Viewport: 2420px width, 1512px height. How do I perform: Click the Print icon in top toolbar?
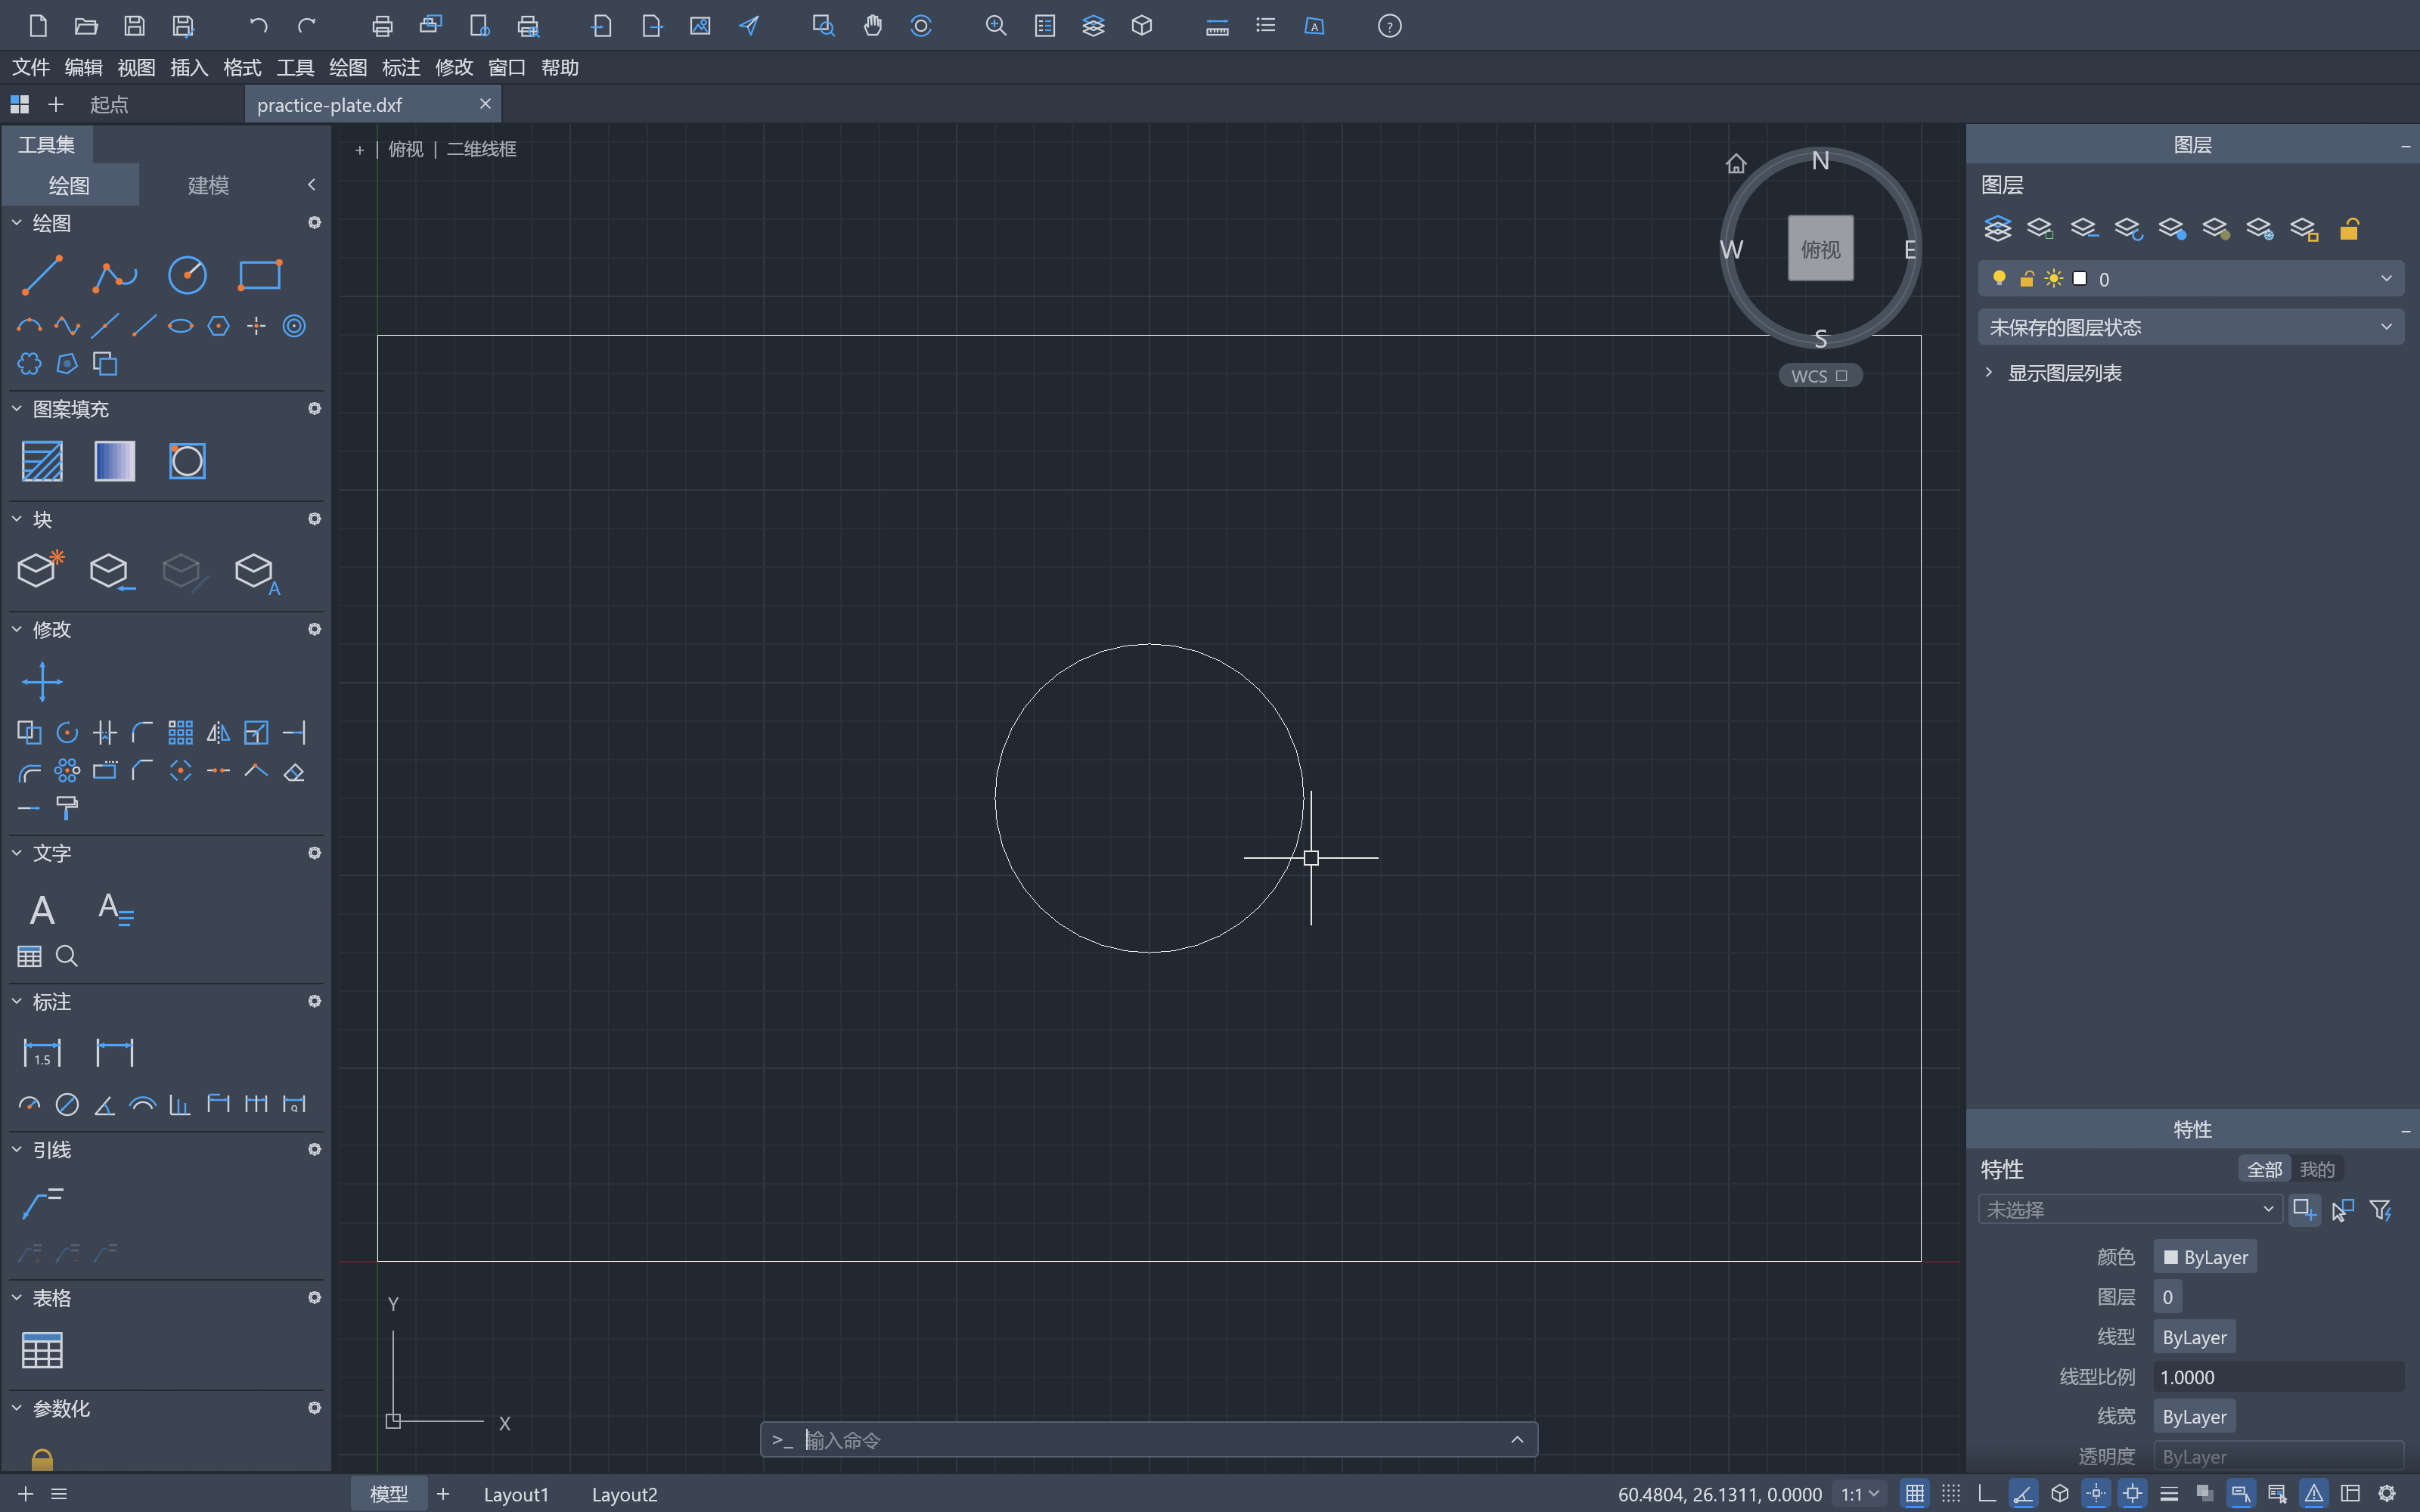[x=381, y=26]
